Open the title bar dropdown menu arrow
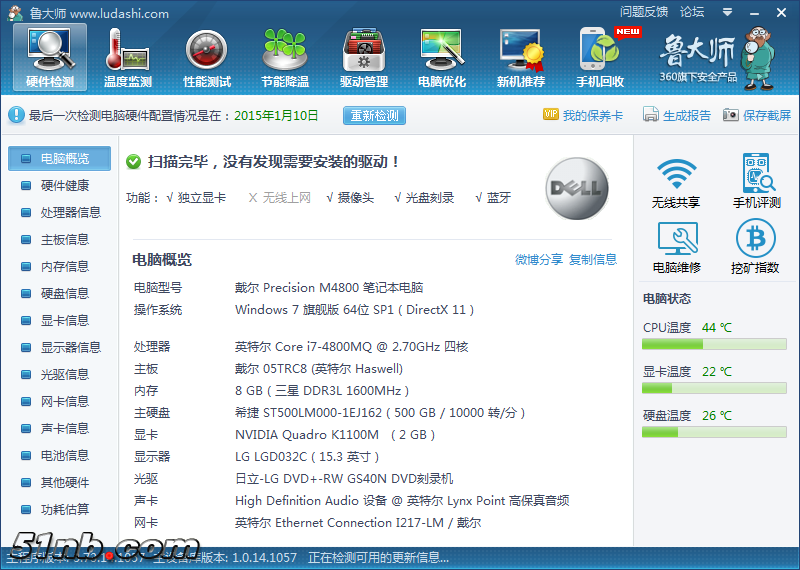The height and width of the screenshot is (570, 800). [728, 12]
